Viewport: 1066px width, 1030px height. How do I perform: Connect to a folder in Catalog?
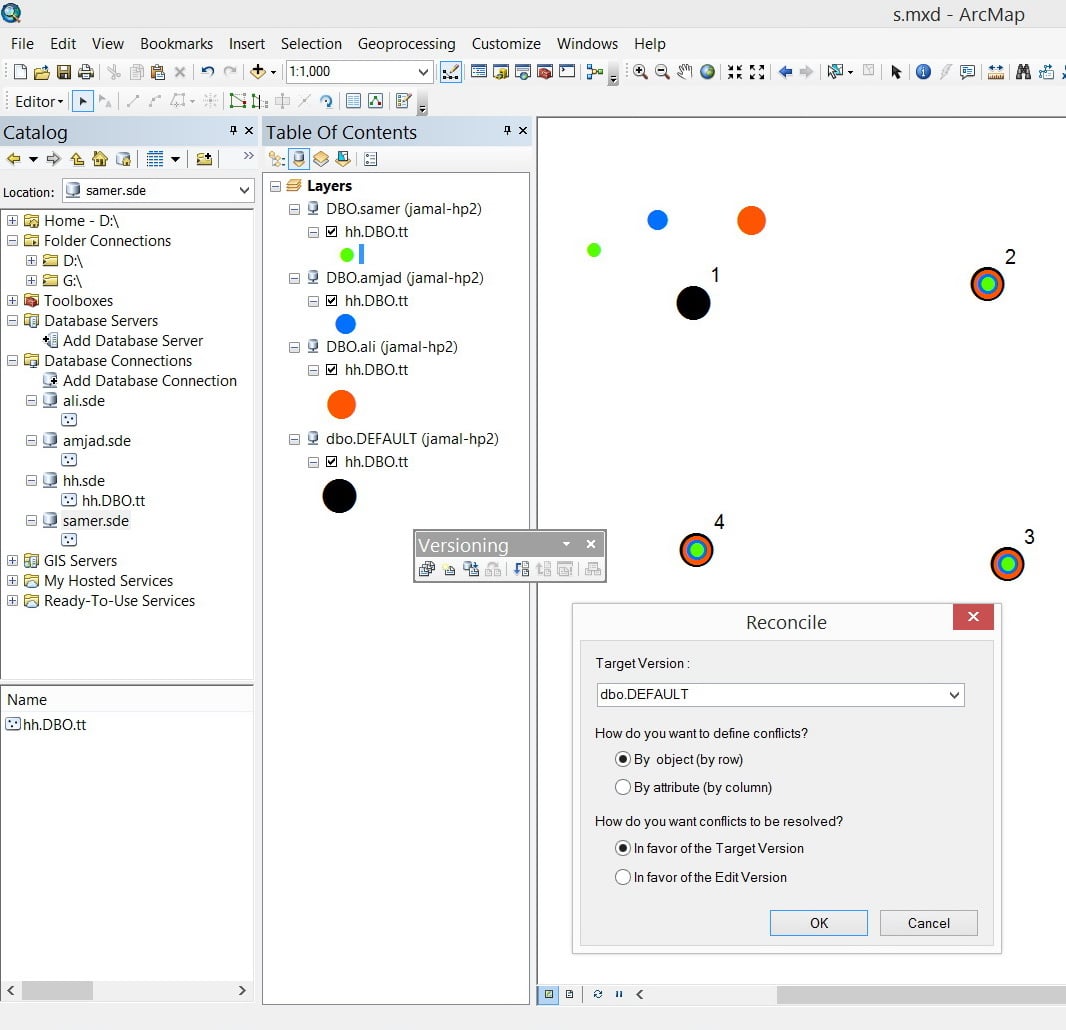[204, 159]
